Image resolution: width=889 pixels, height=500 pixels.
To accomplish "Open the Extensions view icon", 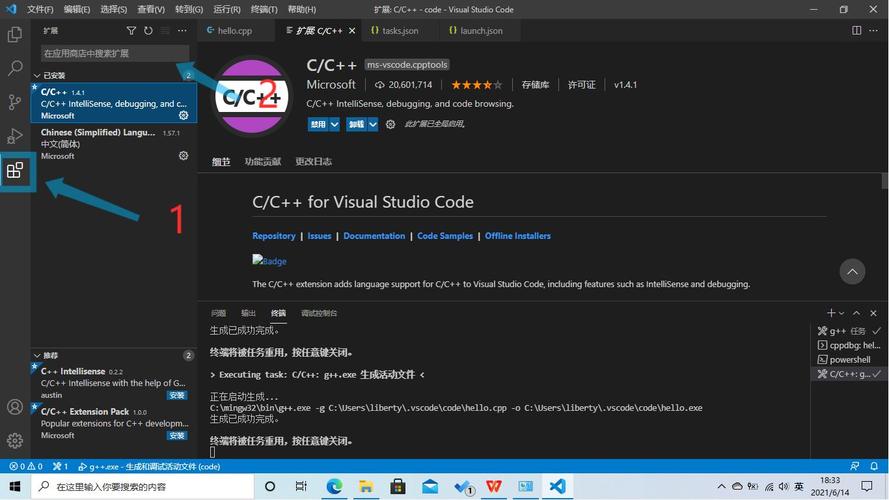I will click(x=15, y=170).
